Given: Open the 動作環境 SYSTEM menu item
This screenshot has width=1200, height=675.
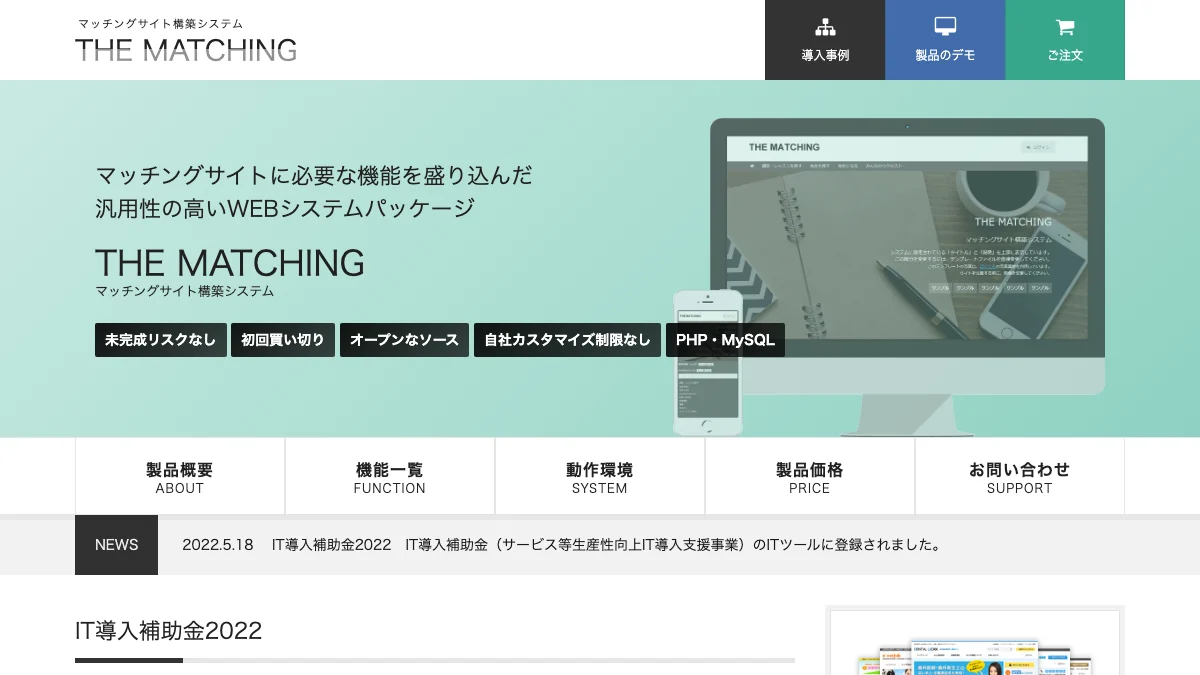Looking at the screenshot, I should click(x=600, y=477).
